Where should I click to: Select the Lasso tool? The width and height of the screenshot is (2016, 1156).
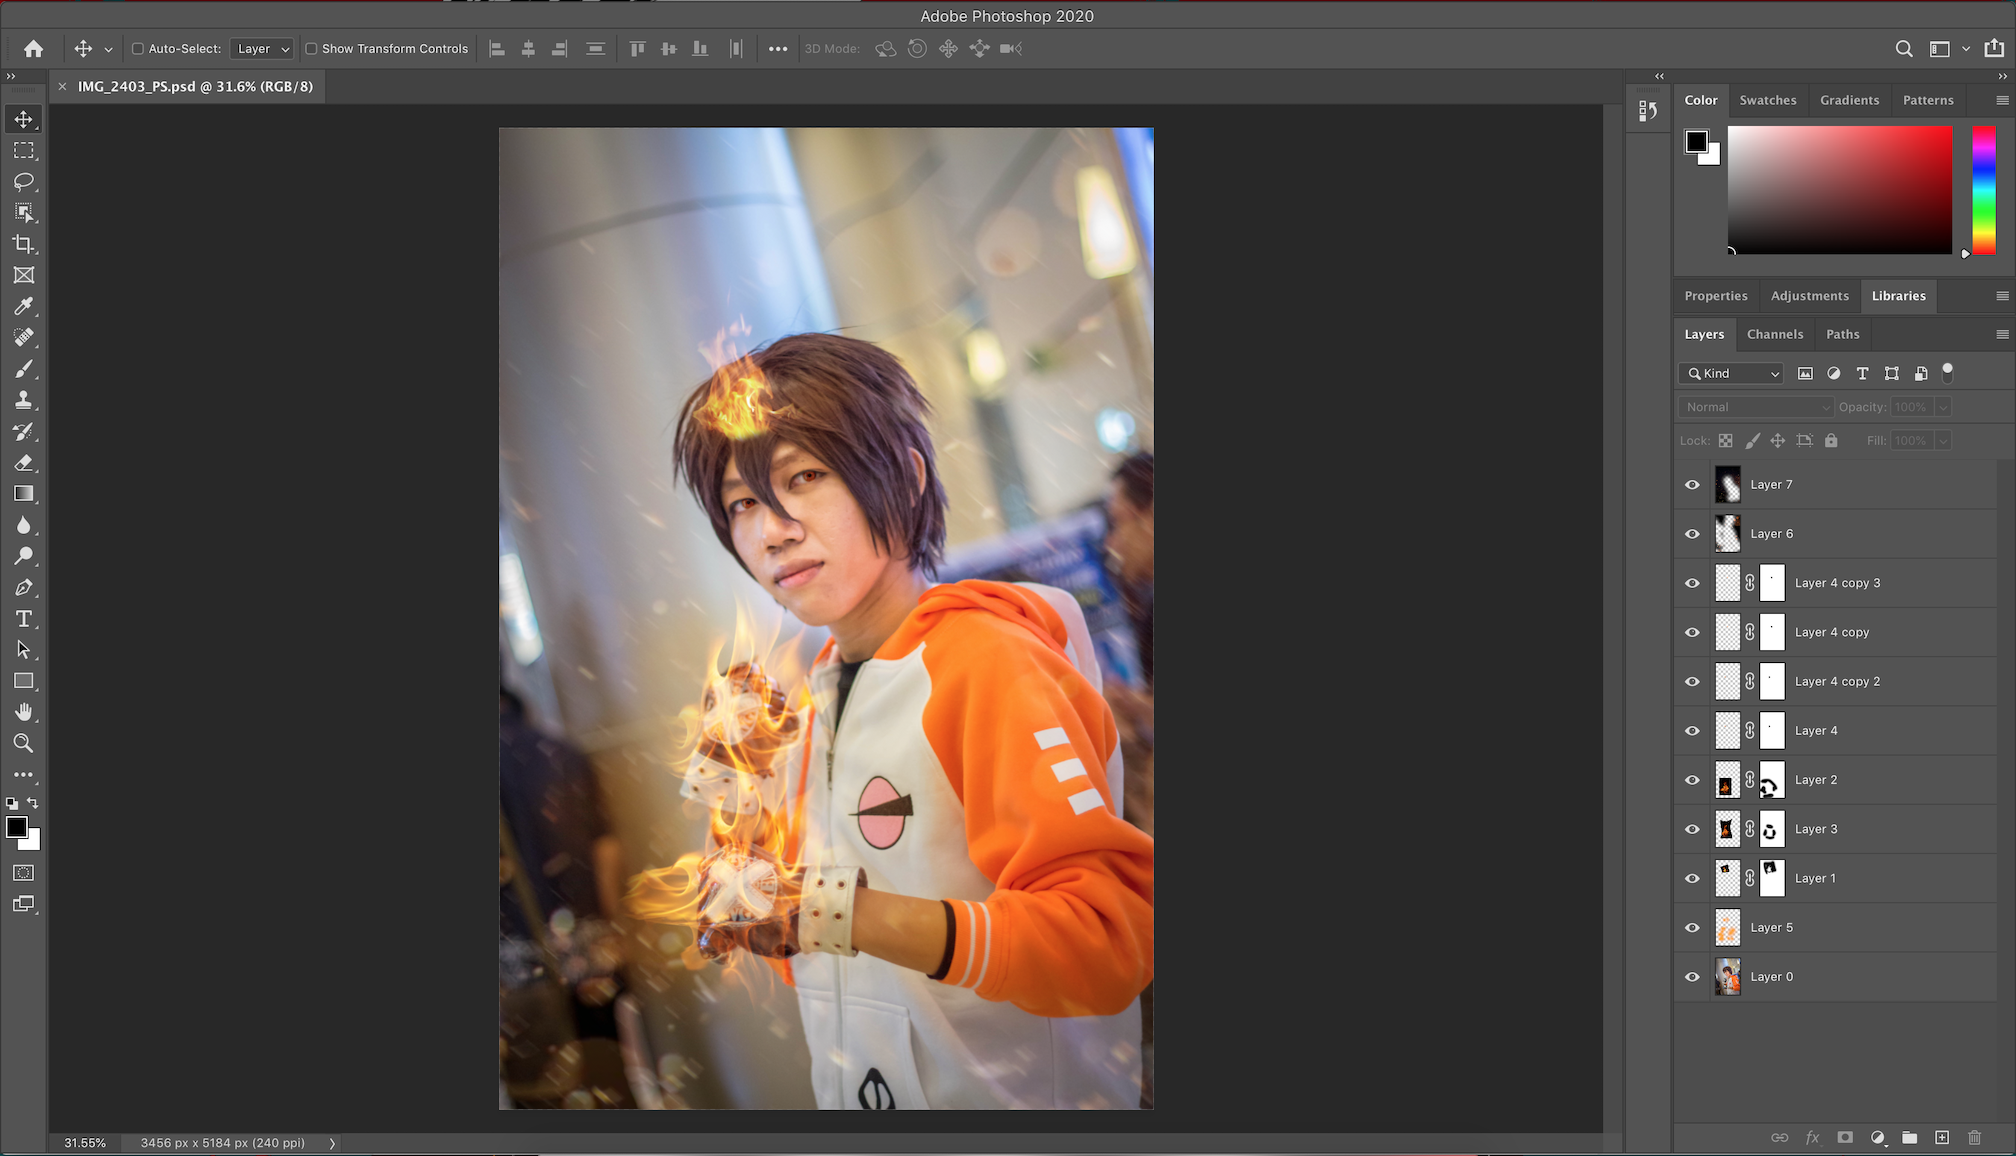coord(24,181)
